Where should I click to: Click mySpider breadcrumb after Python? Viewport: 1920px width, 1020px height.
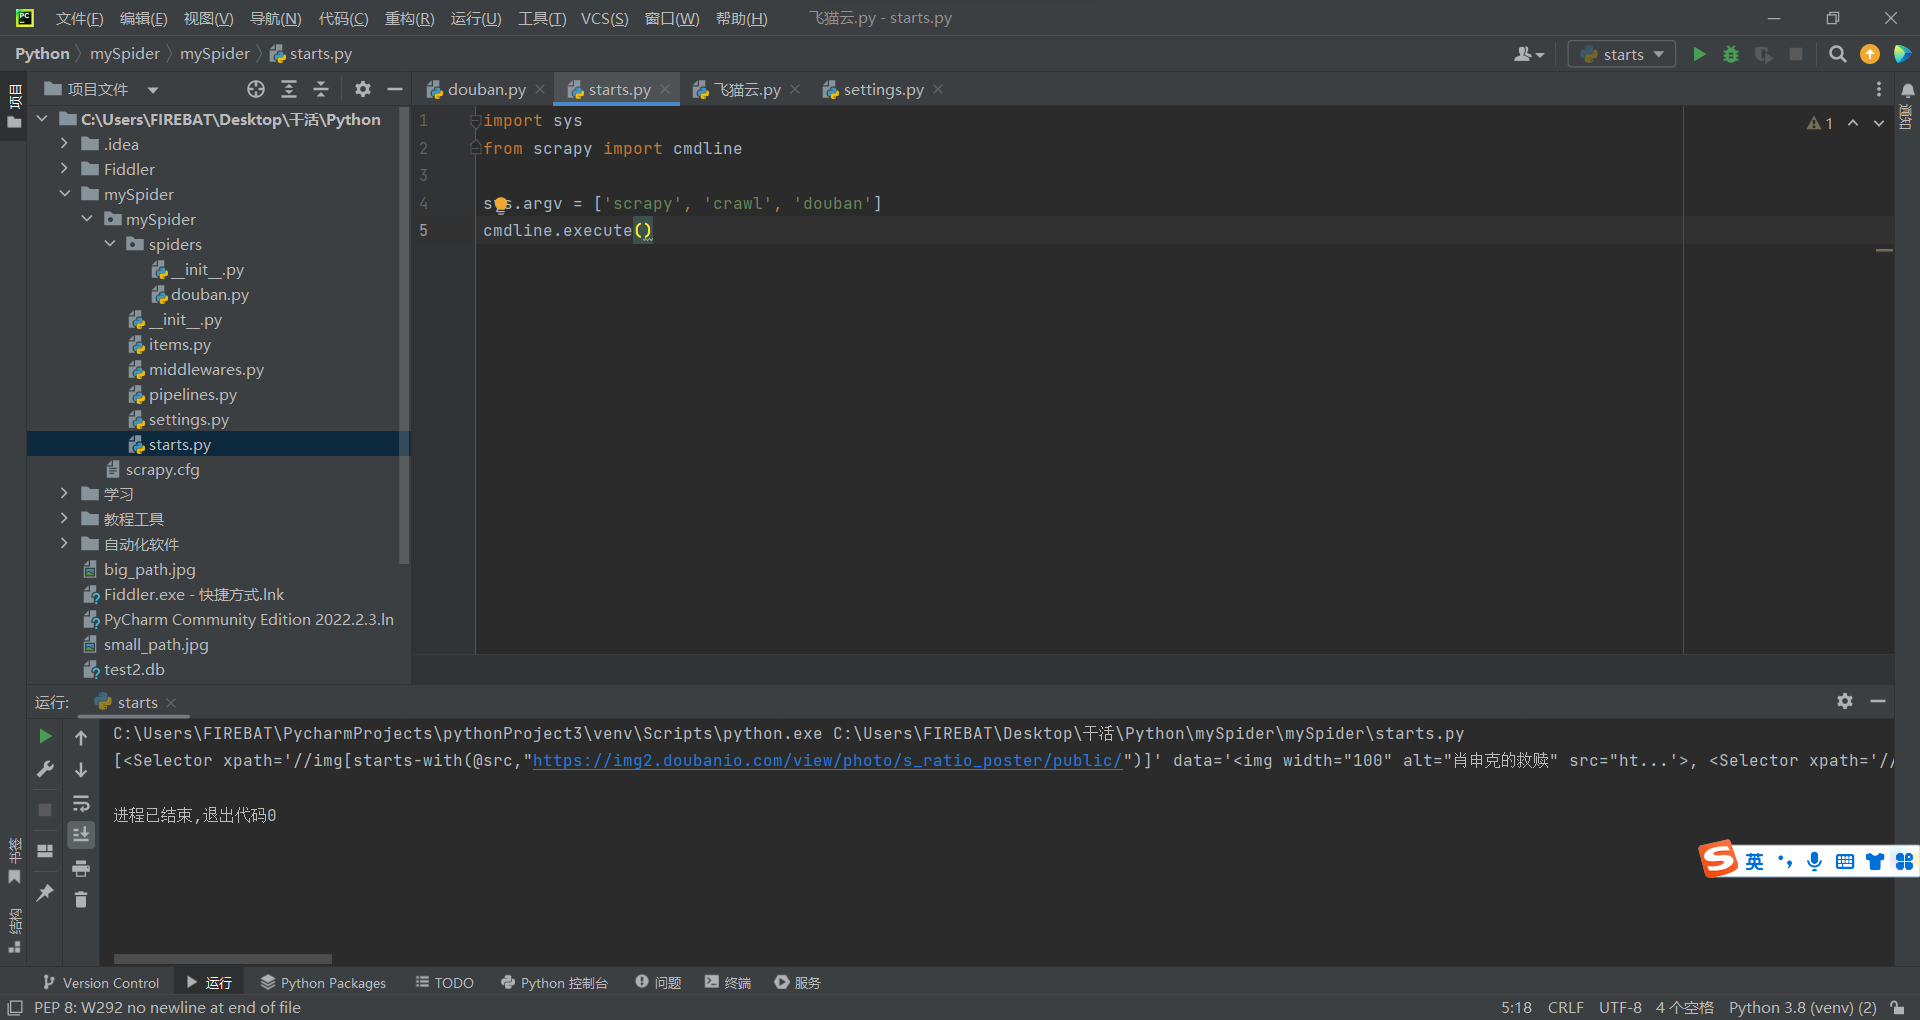125,54
